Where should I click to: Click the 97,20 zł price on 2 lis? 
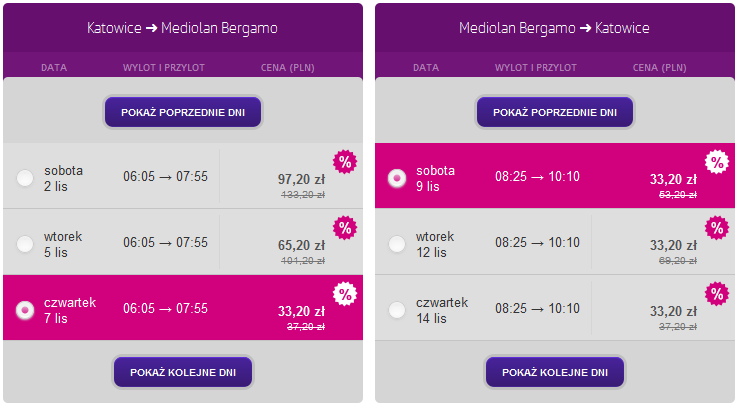tap(301, 179)
